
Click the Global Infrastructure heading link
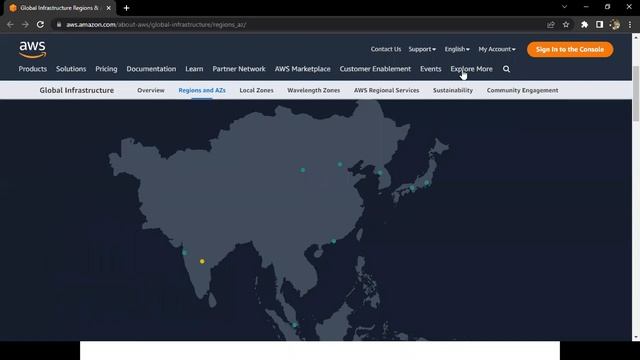click(77, 90)
